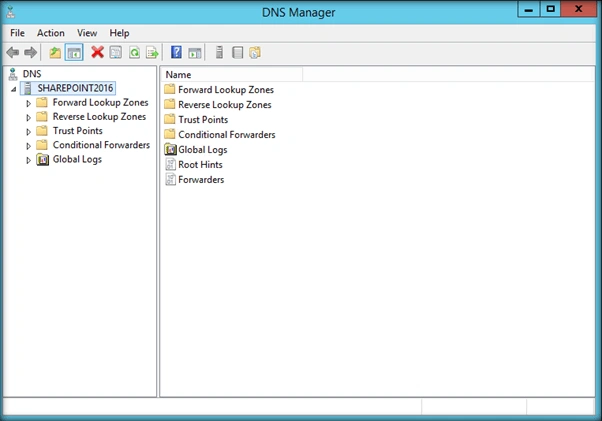
Task: Click the Back arrow toolbar button
Action: [x=13, y=52]
